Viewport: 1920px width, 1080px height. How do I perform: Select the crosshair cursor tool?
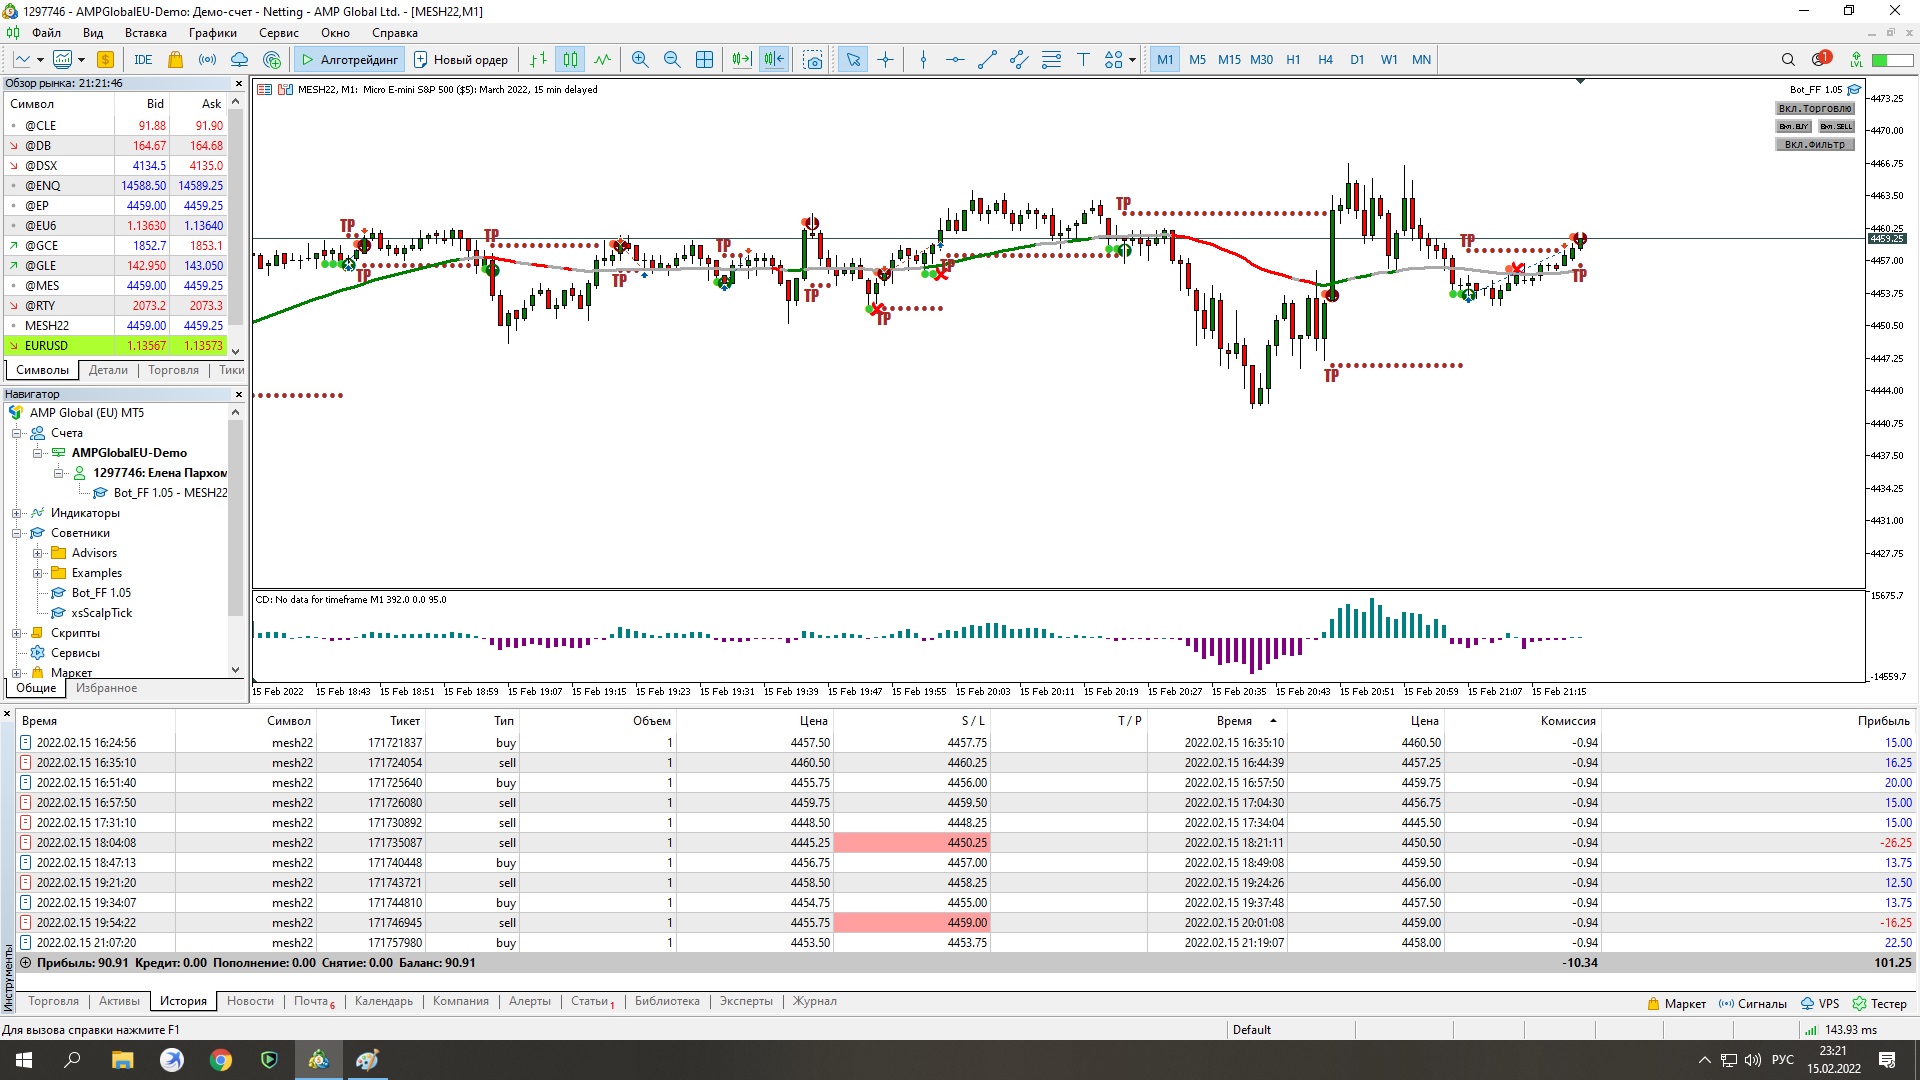point(885,60)
